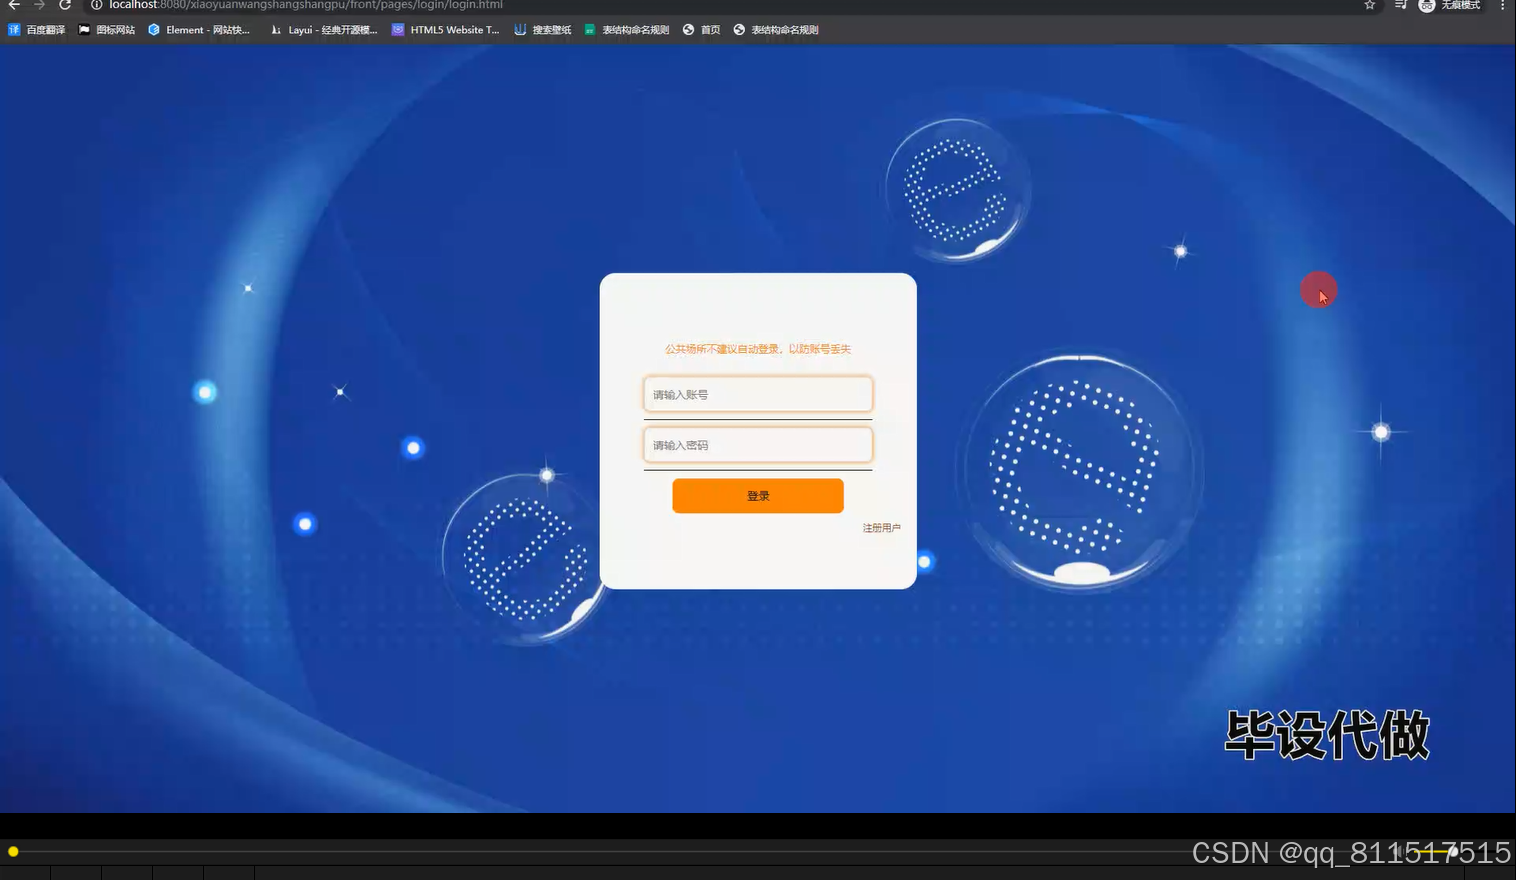Image resolution: width=1516 pixels, height=880 pixels.
Task: Bookmark this page with the star icon
Action: click(1370, 5)
